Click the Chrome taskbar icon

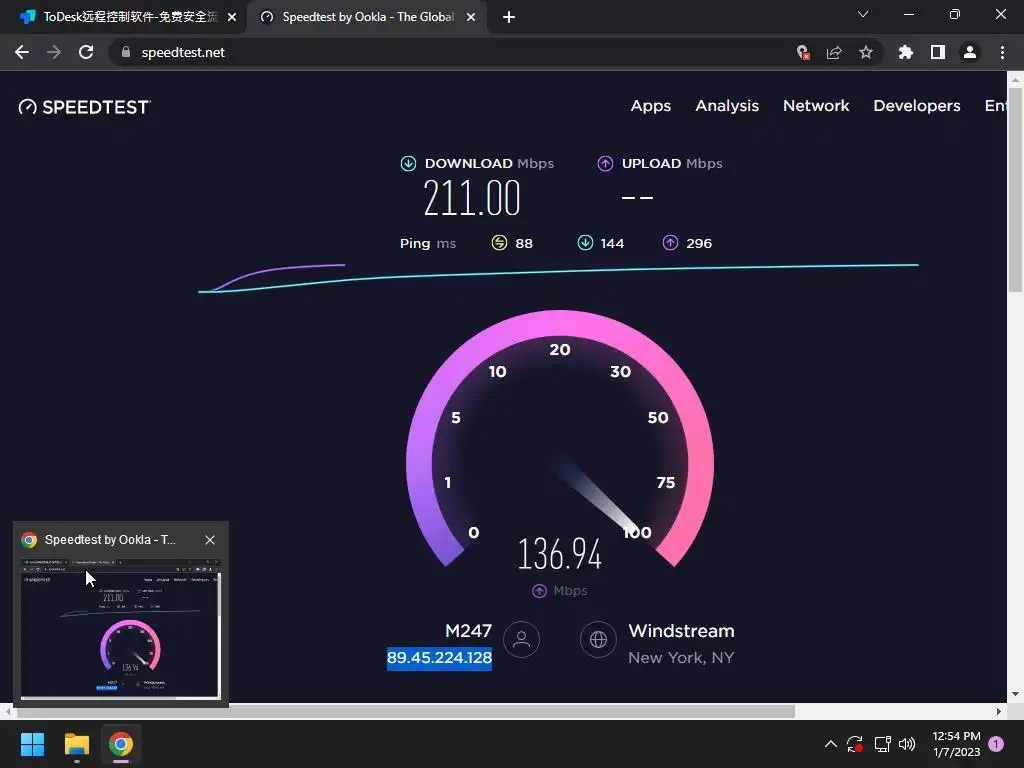point(121,744)
